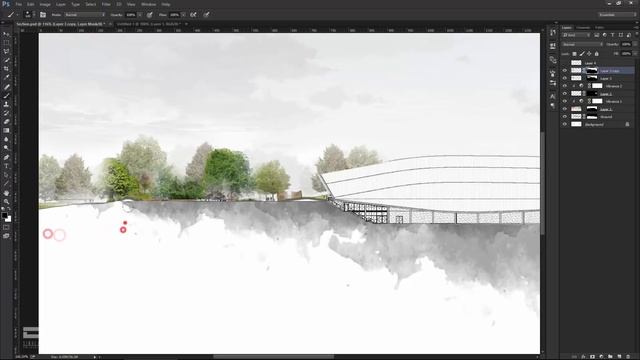This screenshot has width=640, height=360.
Task: Open Opacity slider arrow in options bar
Action: pyautogui.click(x=140, y=15)
